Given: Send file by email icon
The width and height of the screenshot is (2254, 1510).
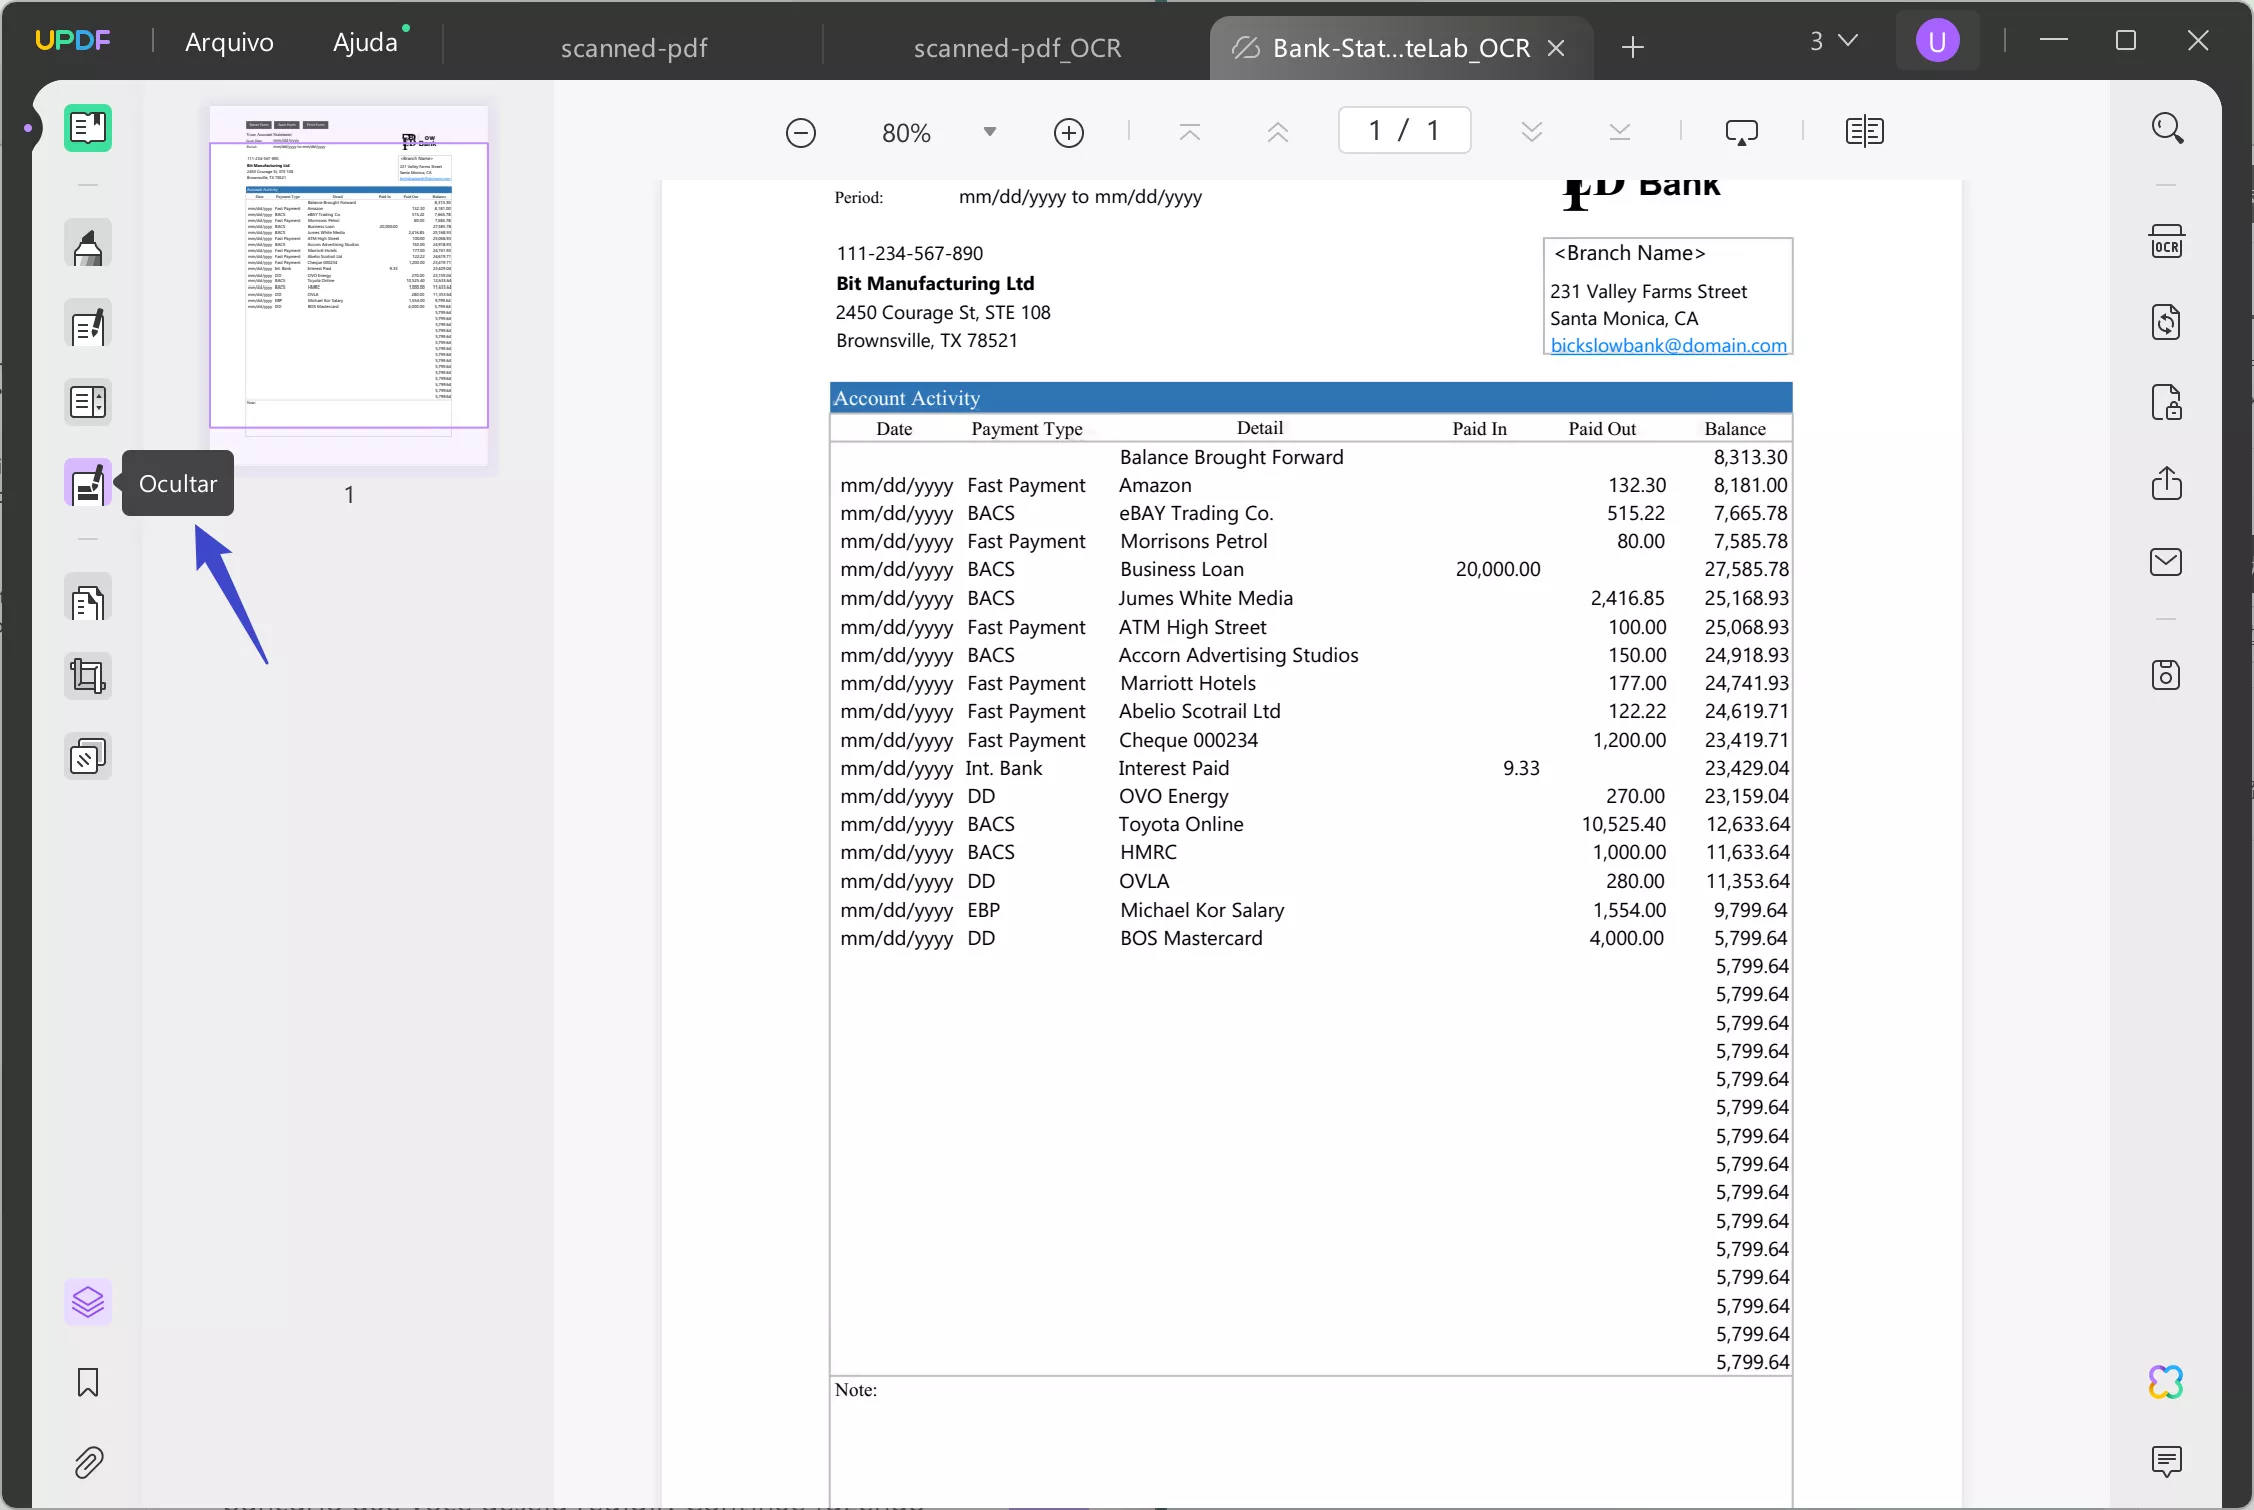Looking at the screenshot, I should (x=2166, y=562).
